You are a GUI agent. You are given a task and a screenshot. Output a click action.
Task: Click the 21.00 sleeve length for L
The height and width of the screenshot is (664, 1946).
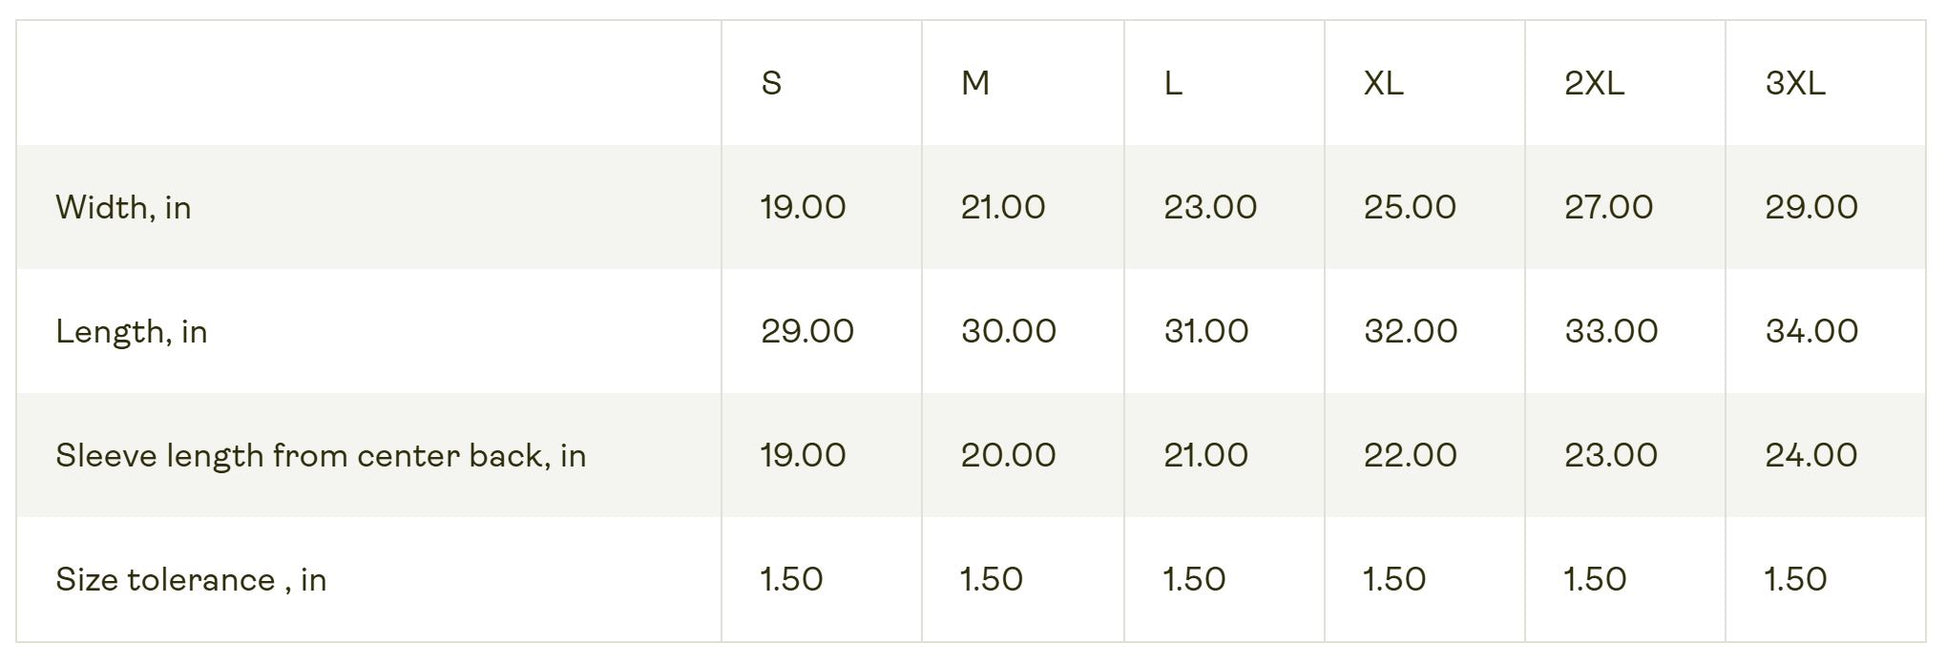click(x=1206, y=455)
